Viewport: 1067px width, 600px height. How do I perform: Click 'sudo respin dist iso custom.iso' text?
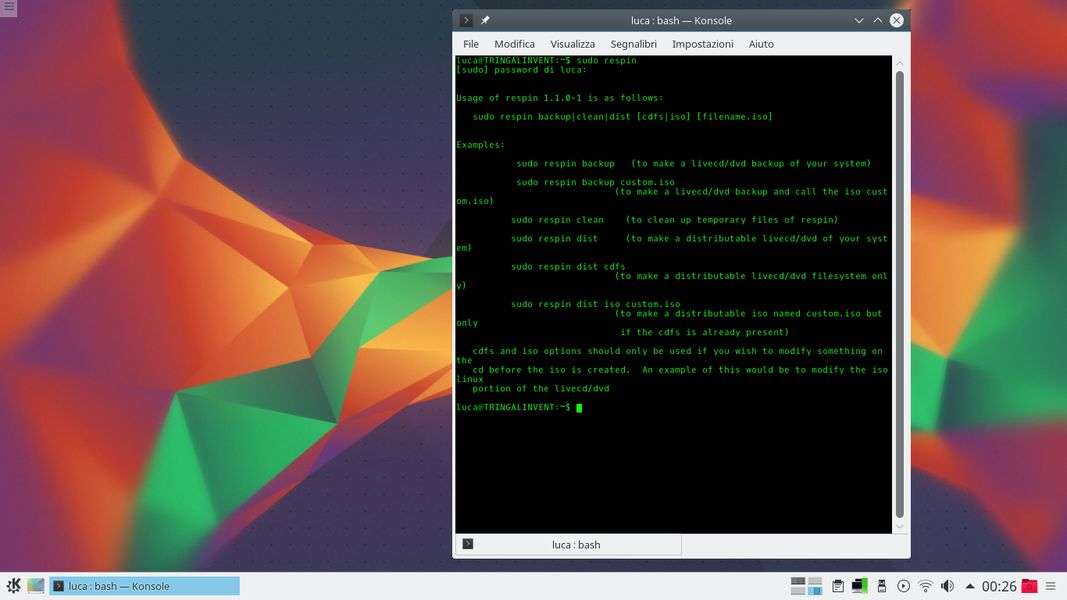(x=595, y=304)
